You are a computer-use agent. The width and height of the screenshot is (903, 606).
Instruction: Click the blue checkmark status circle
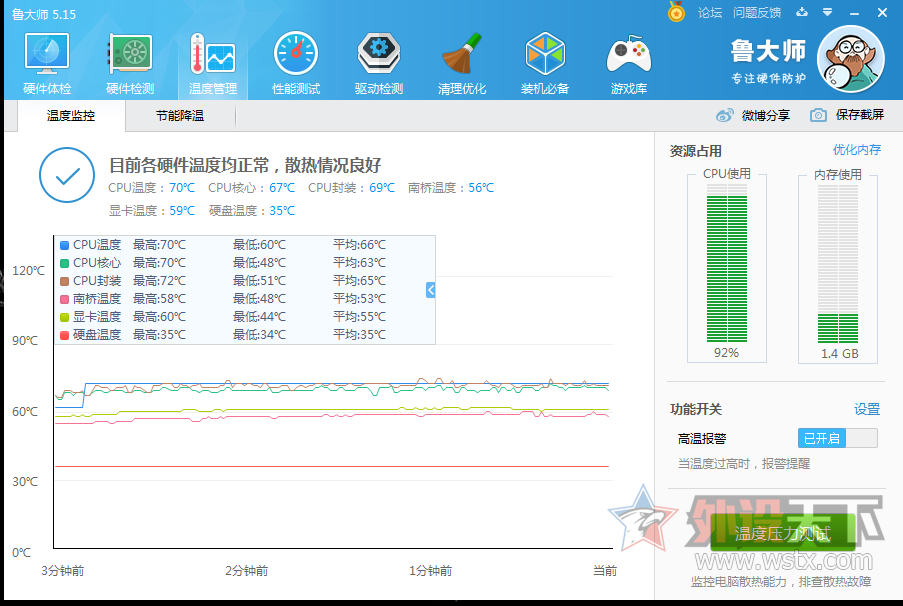[x=67, y=175]
